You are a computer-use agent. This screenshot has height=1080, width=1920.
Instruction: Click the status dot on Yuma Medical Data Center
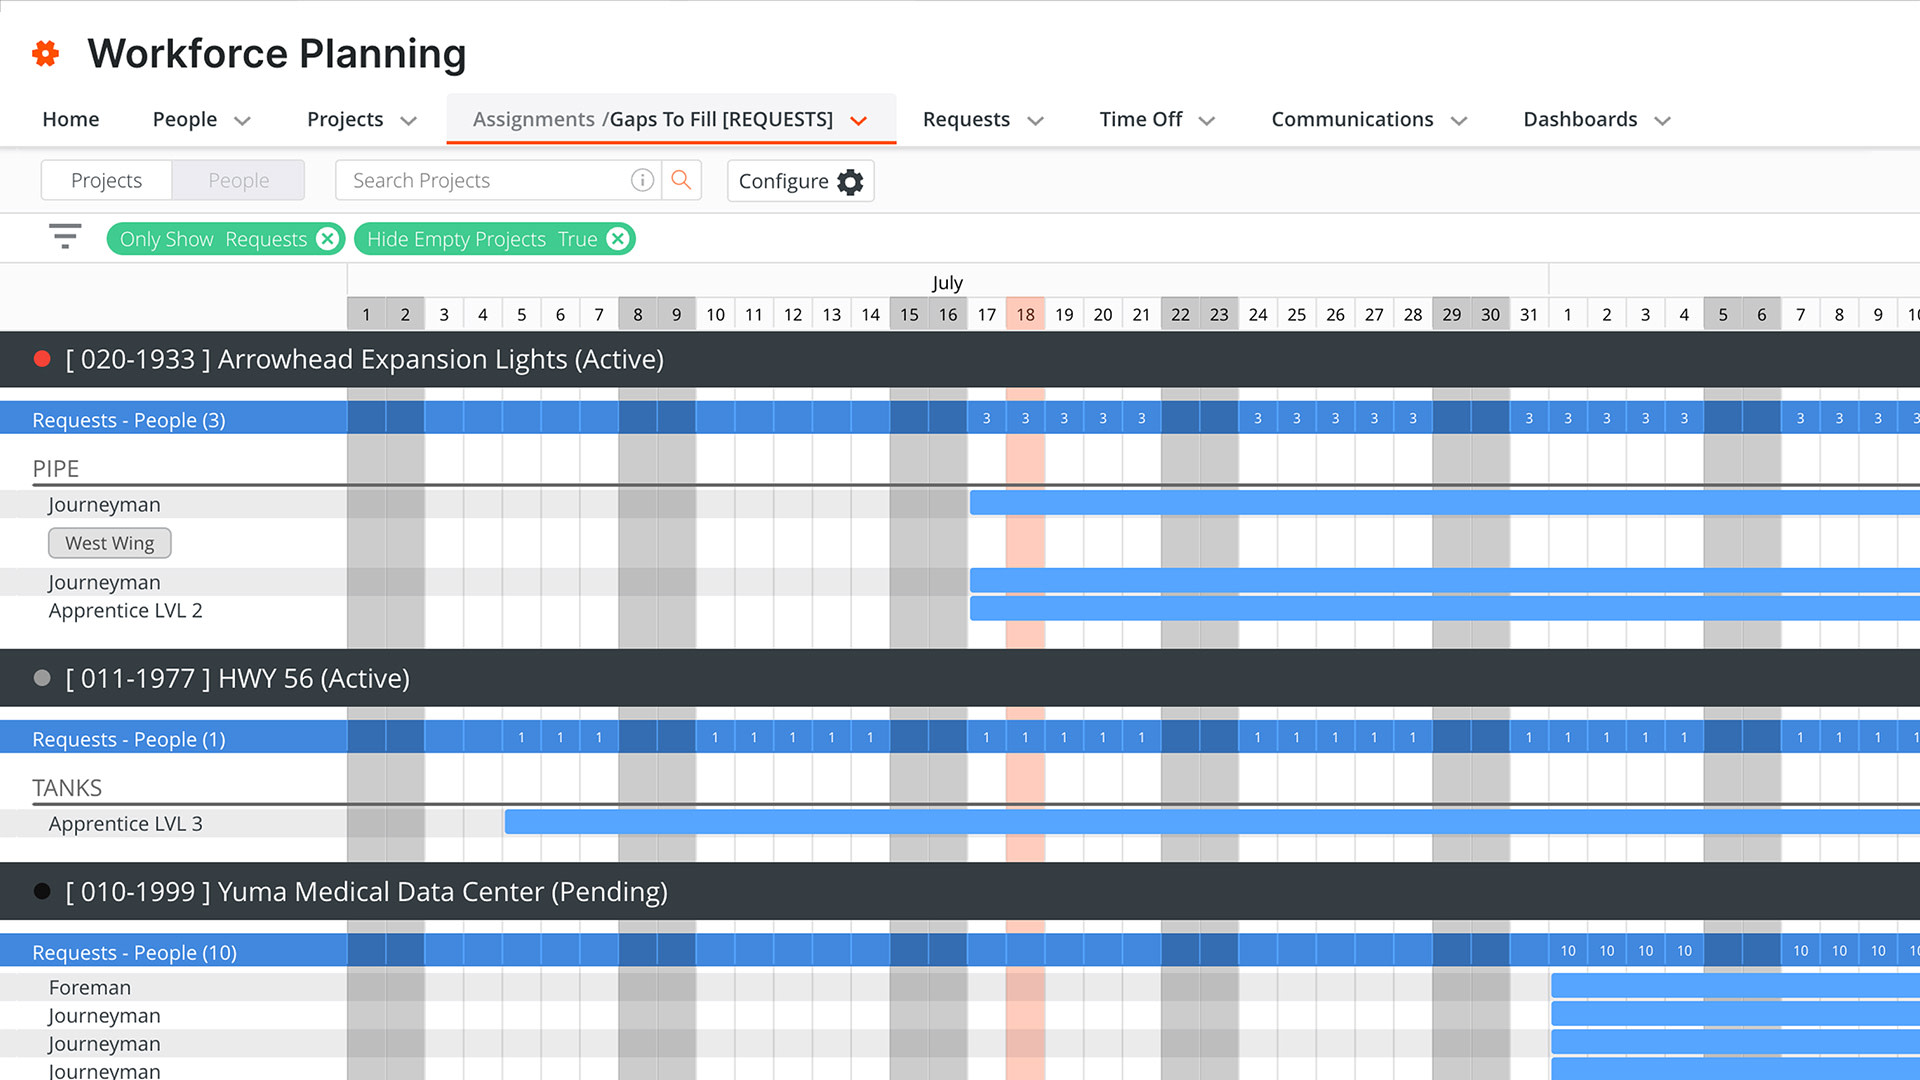point(41,891)
